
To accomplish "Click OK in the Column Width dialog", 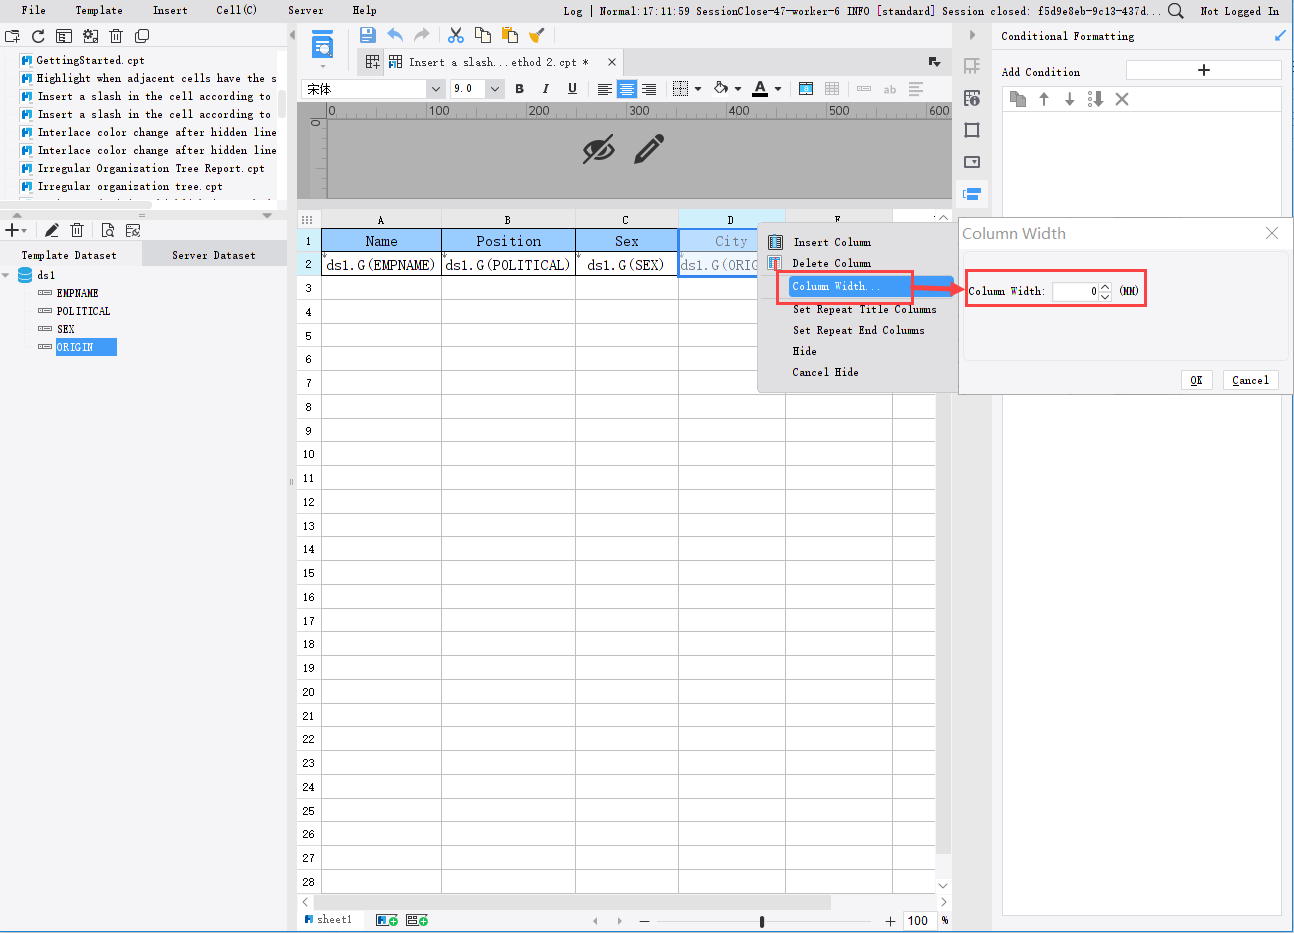I will (1196, 380).
